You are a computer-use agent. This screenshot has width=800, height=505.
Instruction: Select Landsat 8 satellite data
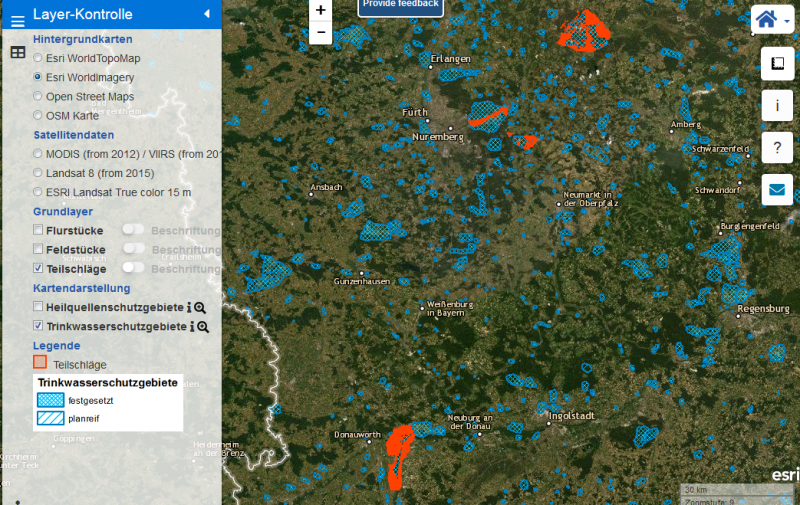(38, 174)
